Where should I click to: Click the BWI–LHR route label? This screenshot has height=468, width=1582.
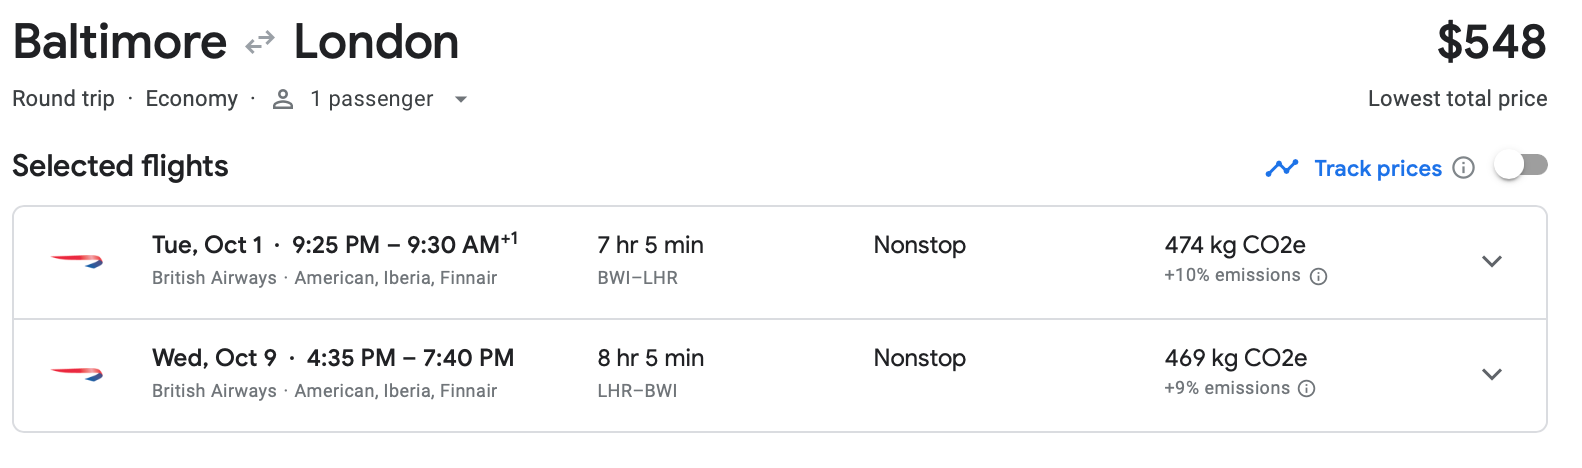[637, 278]
